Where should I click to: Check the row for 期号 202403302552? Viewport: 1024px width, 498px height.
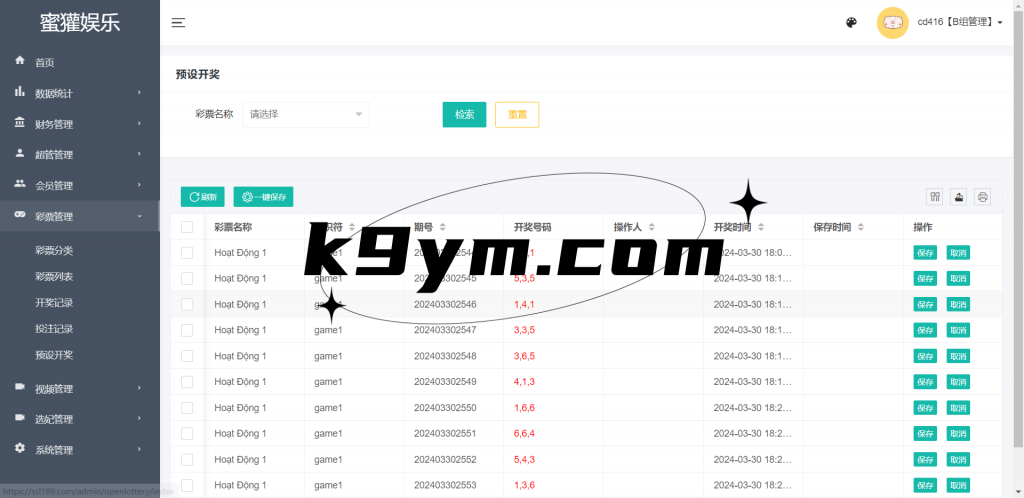(x=187, y=459)
